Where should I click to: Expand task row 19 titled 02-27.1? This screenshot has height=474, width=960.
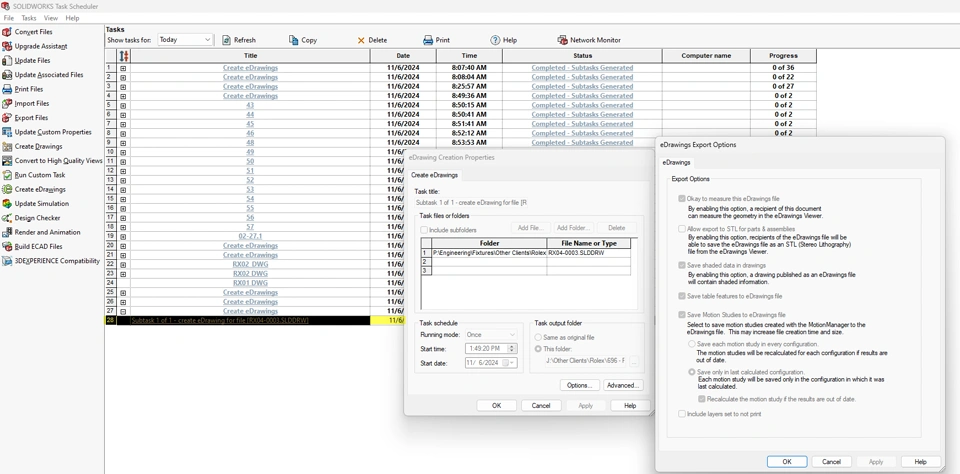tap(123, 236)
